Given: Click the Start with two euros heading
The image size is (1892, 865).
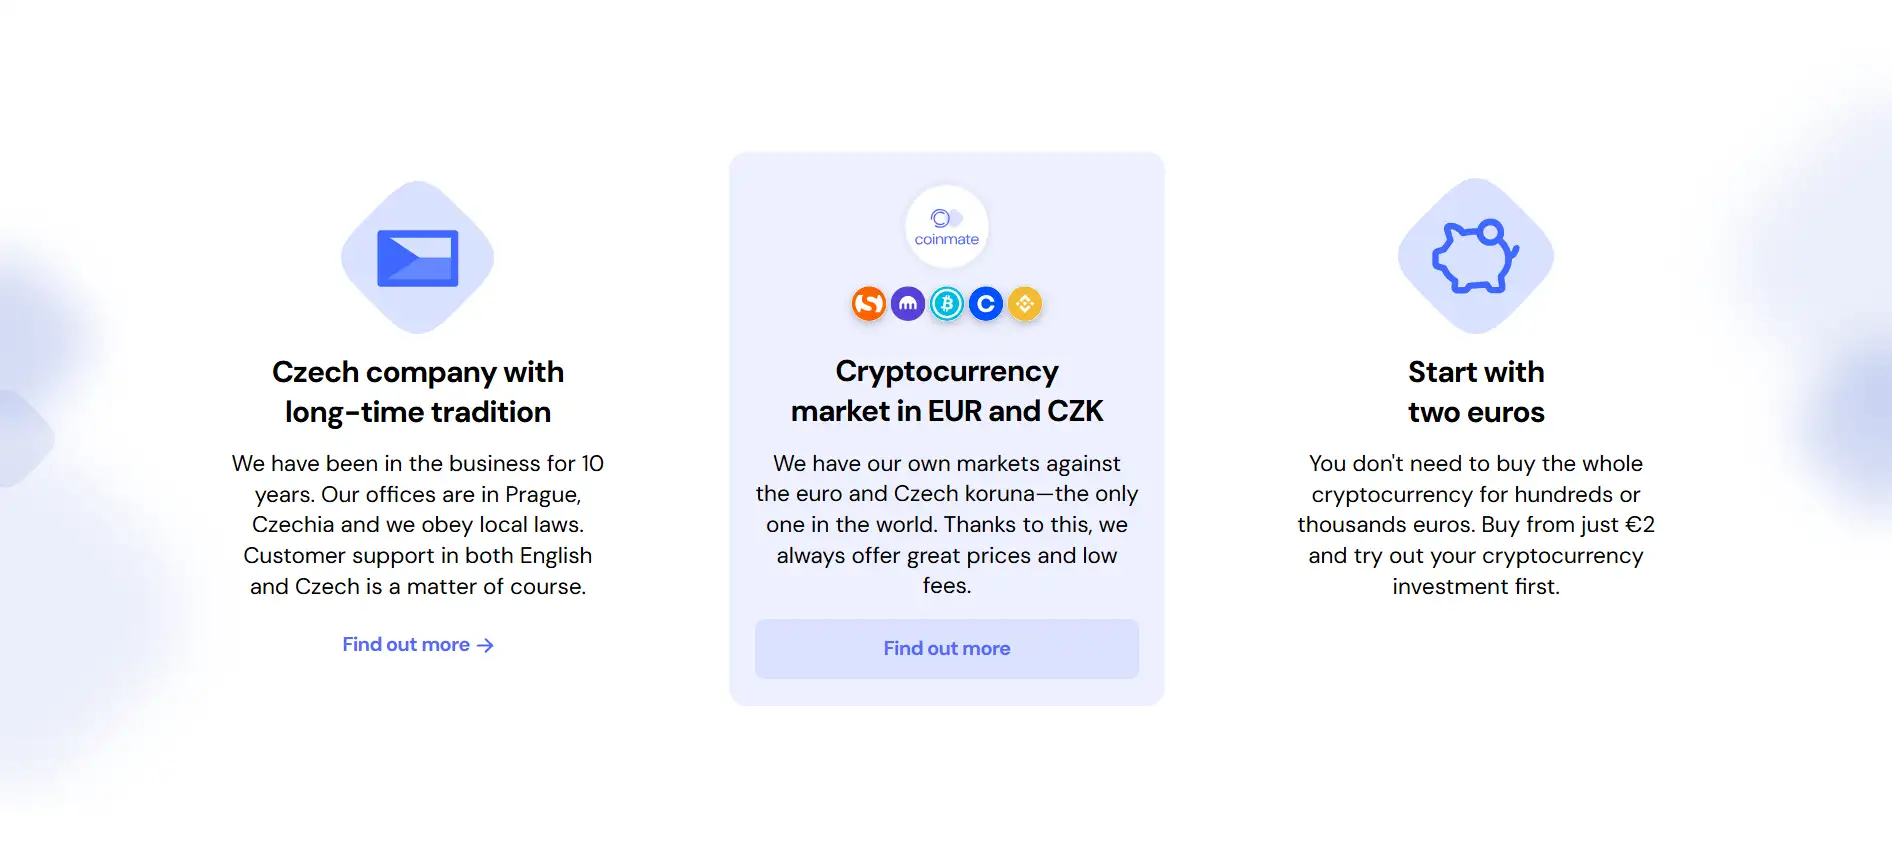Looking at the screenshot, I should (1475, 392).
